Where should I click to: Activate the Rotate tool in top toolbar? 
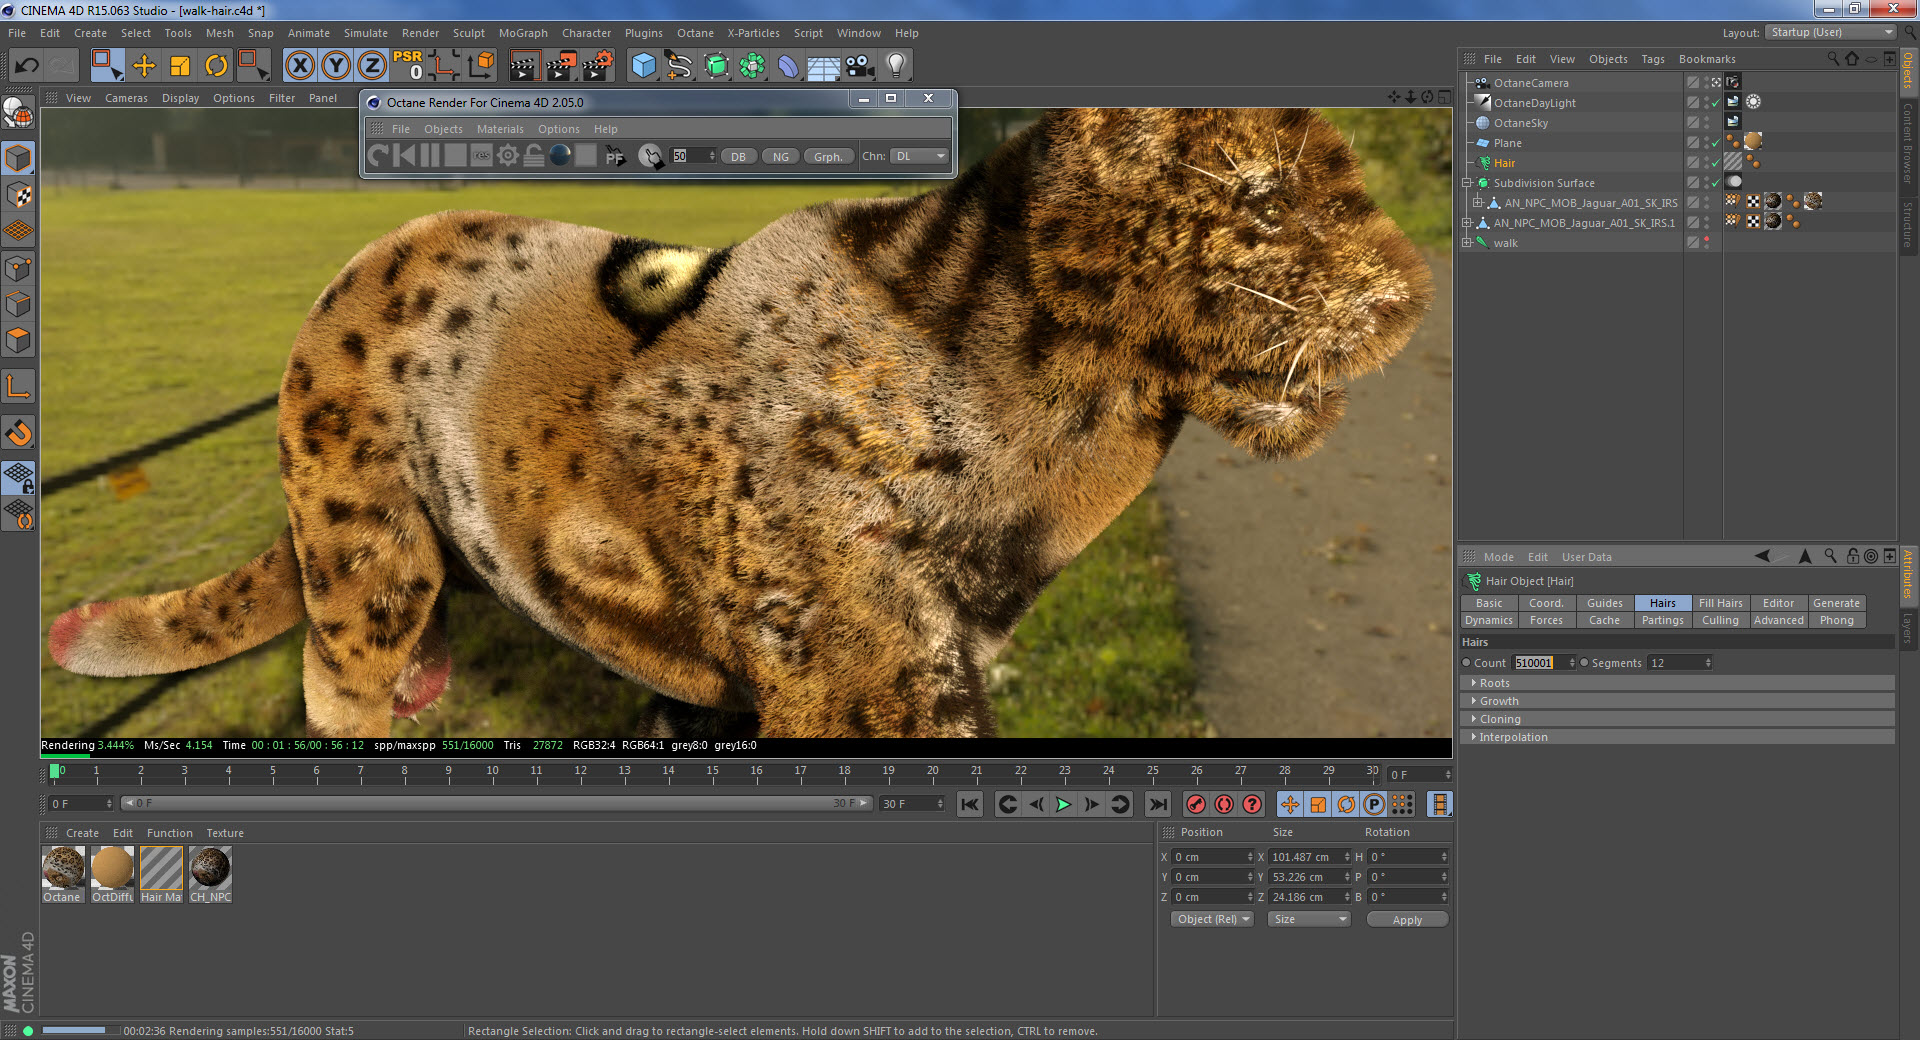point(216,66)
